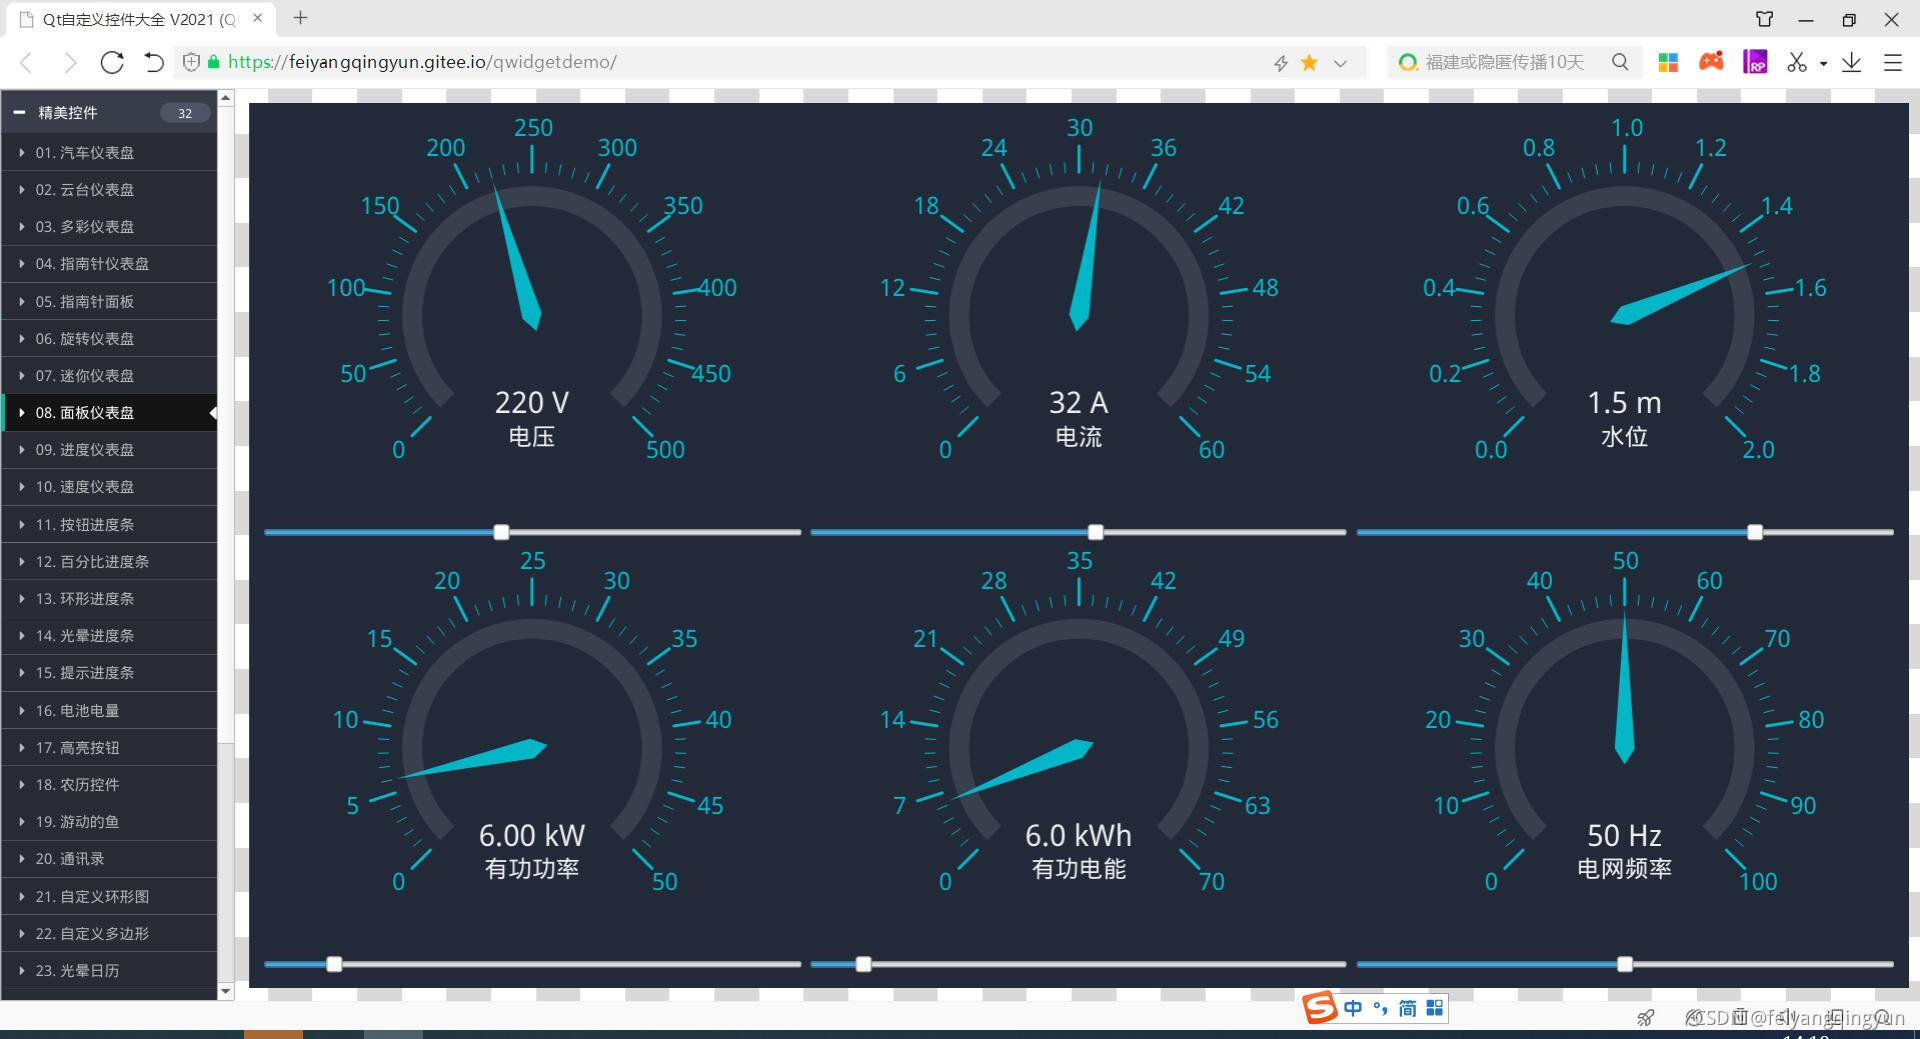This screenshot has width=1920, height=1039.
Task: Open 13. 环形进度条 item
Action: [x=108, y=598]
